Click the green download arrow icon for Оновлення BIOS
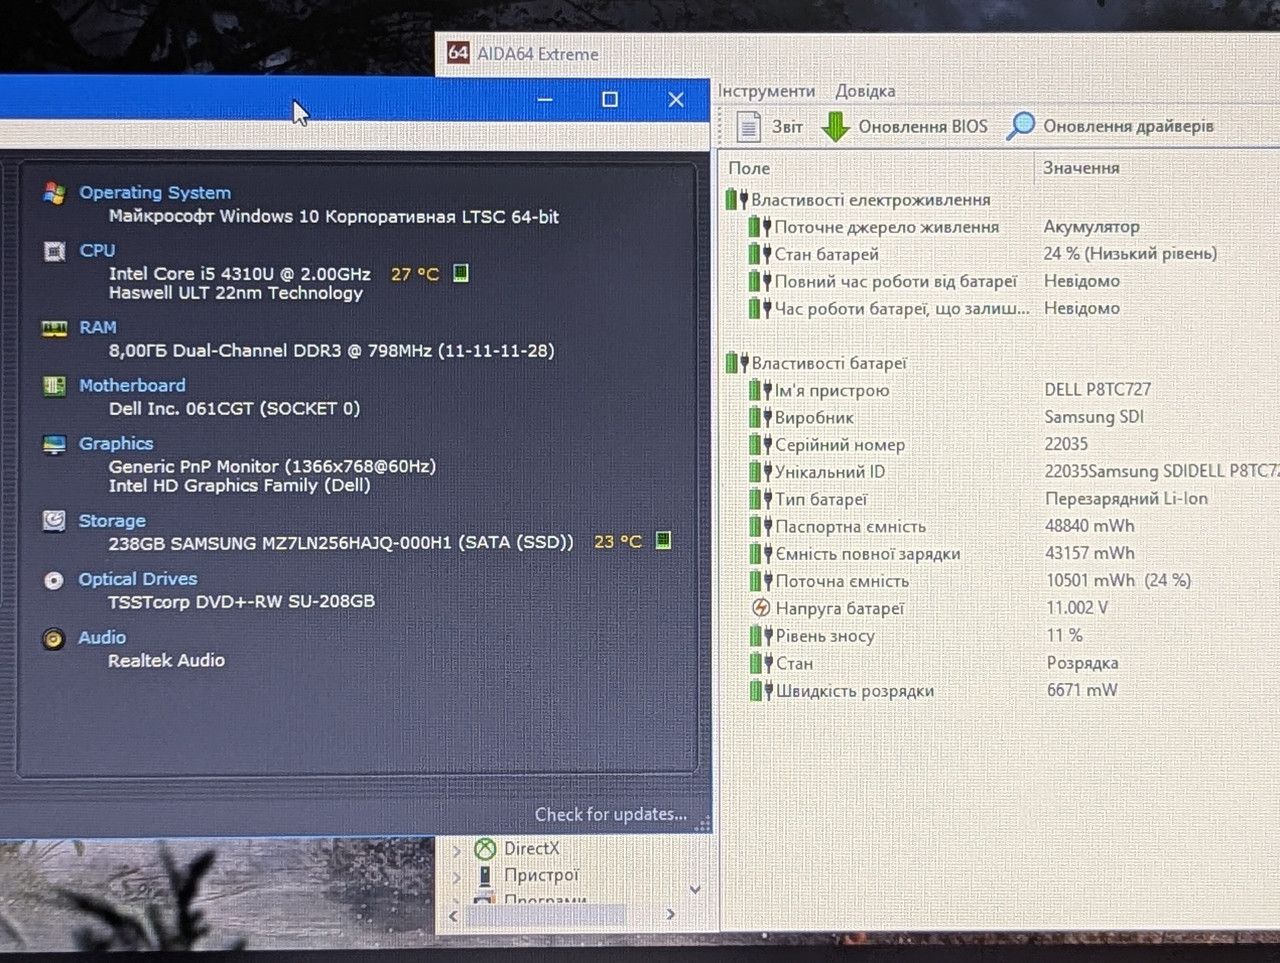The width and height of the screenshot is (1280, 963). (x=835, y=127)
